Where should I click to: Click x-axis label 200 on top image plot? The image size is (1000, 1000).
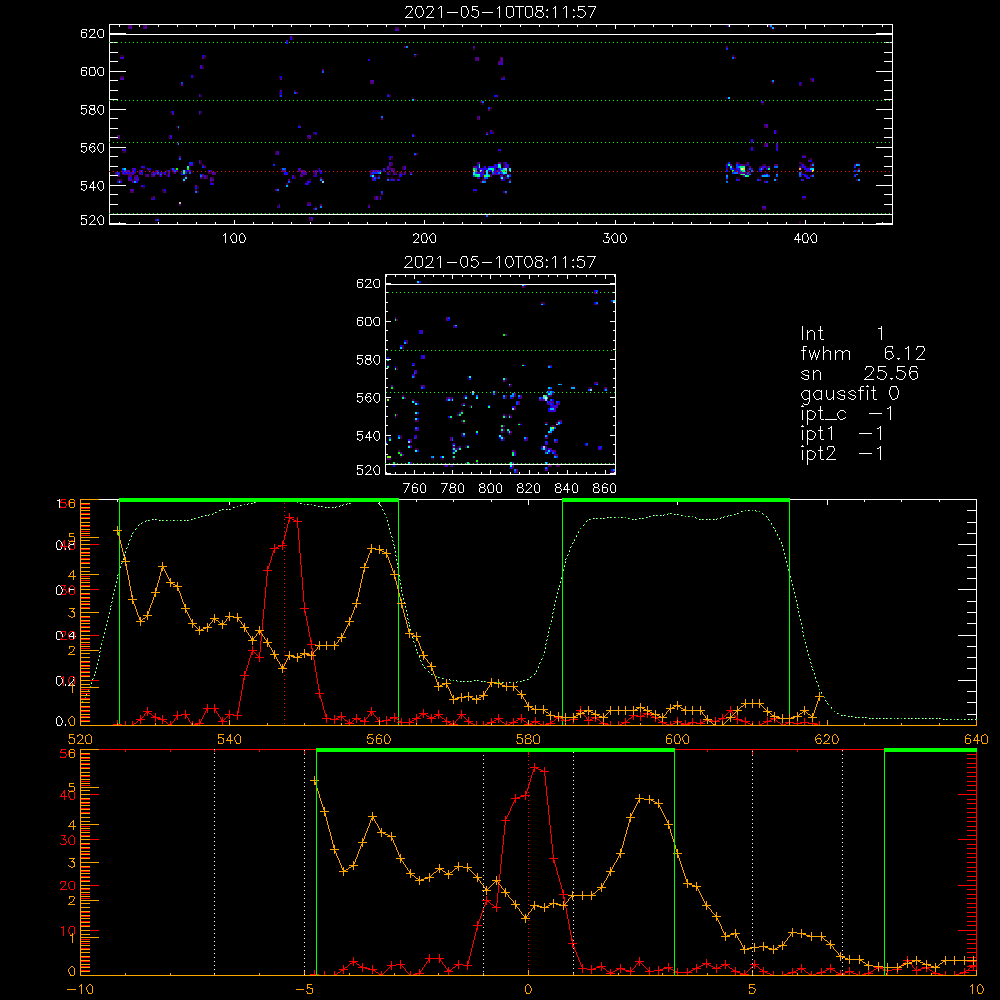click(x=425, y=239)
